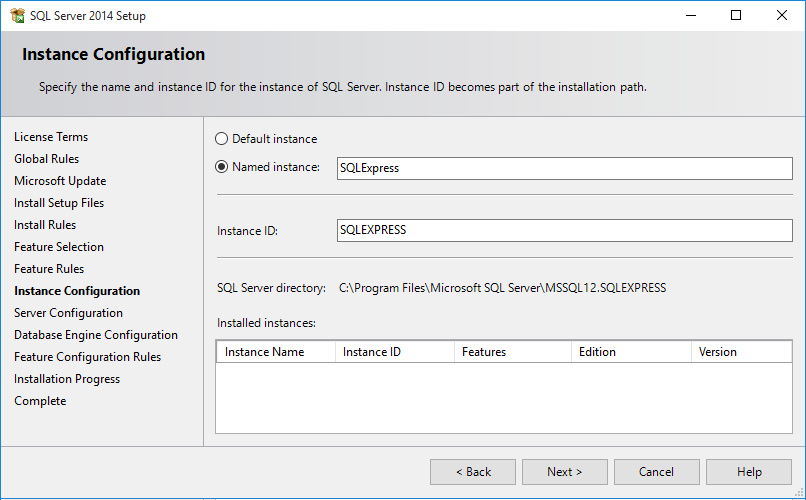Select Feature Rules in sidebar
This screenshot has height=500, width=806.
click(49, 269)
